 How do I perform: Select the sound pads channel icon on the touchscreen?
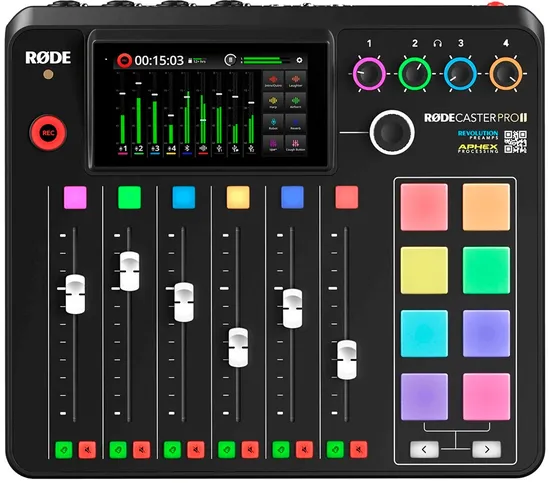[x=203, y=149]
